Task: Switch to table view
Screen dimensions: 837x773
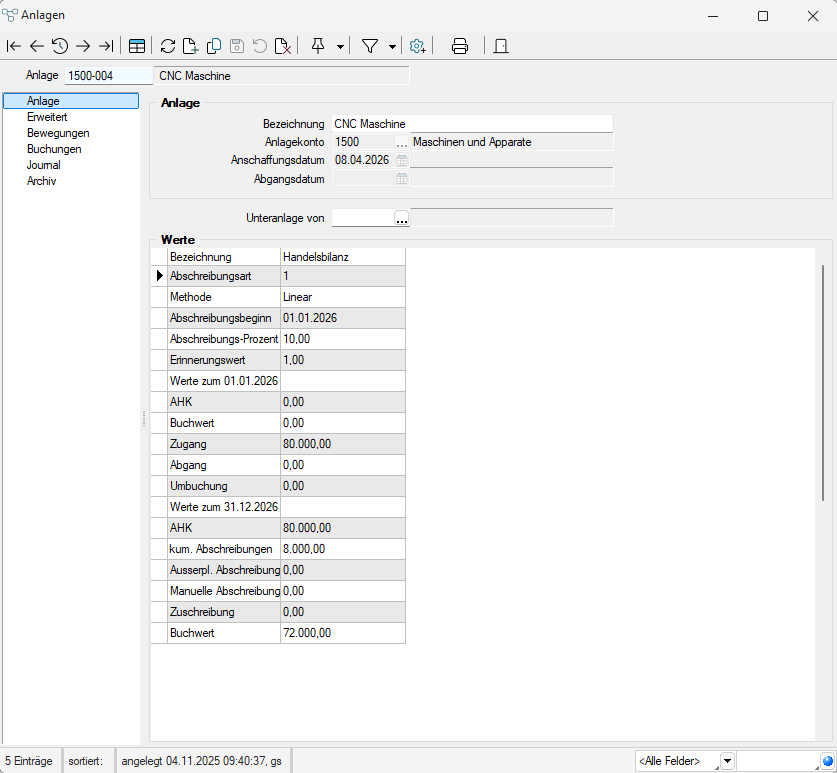Action: pyautogui.click(x=137, y=46)
